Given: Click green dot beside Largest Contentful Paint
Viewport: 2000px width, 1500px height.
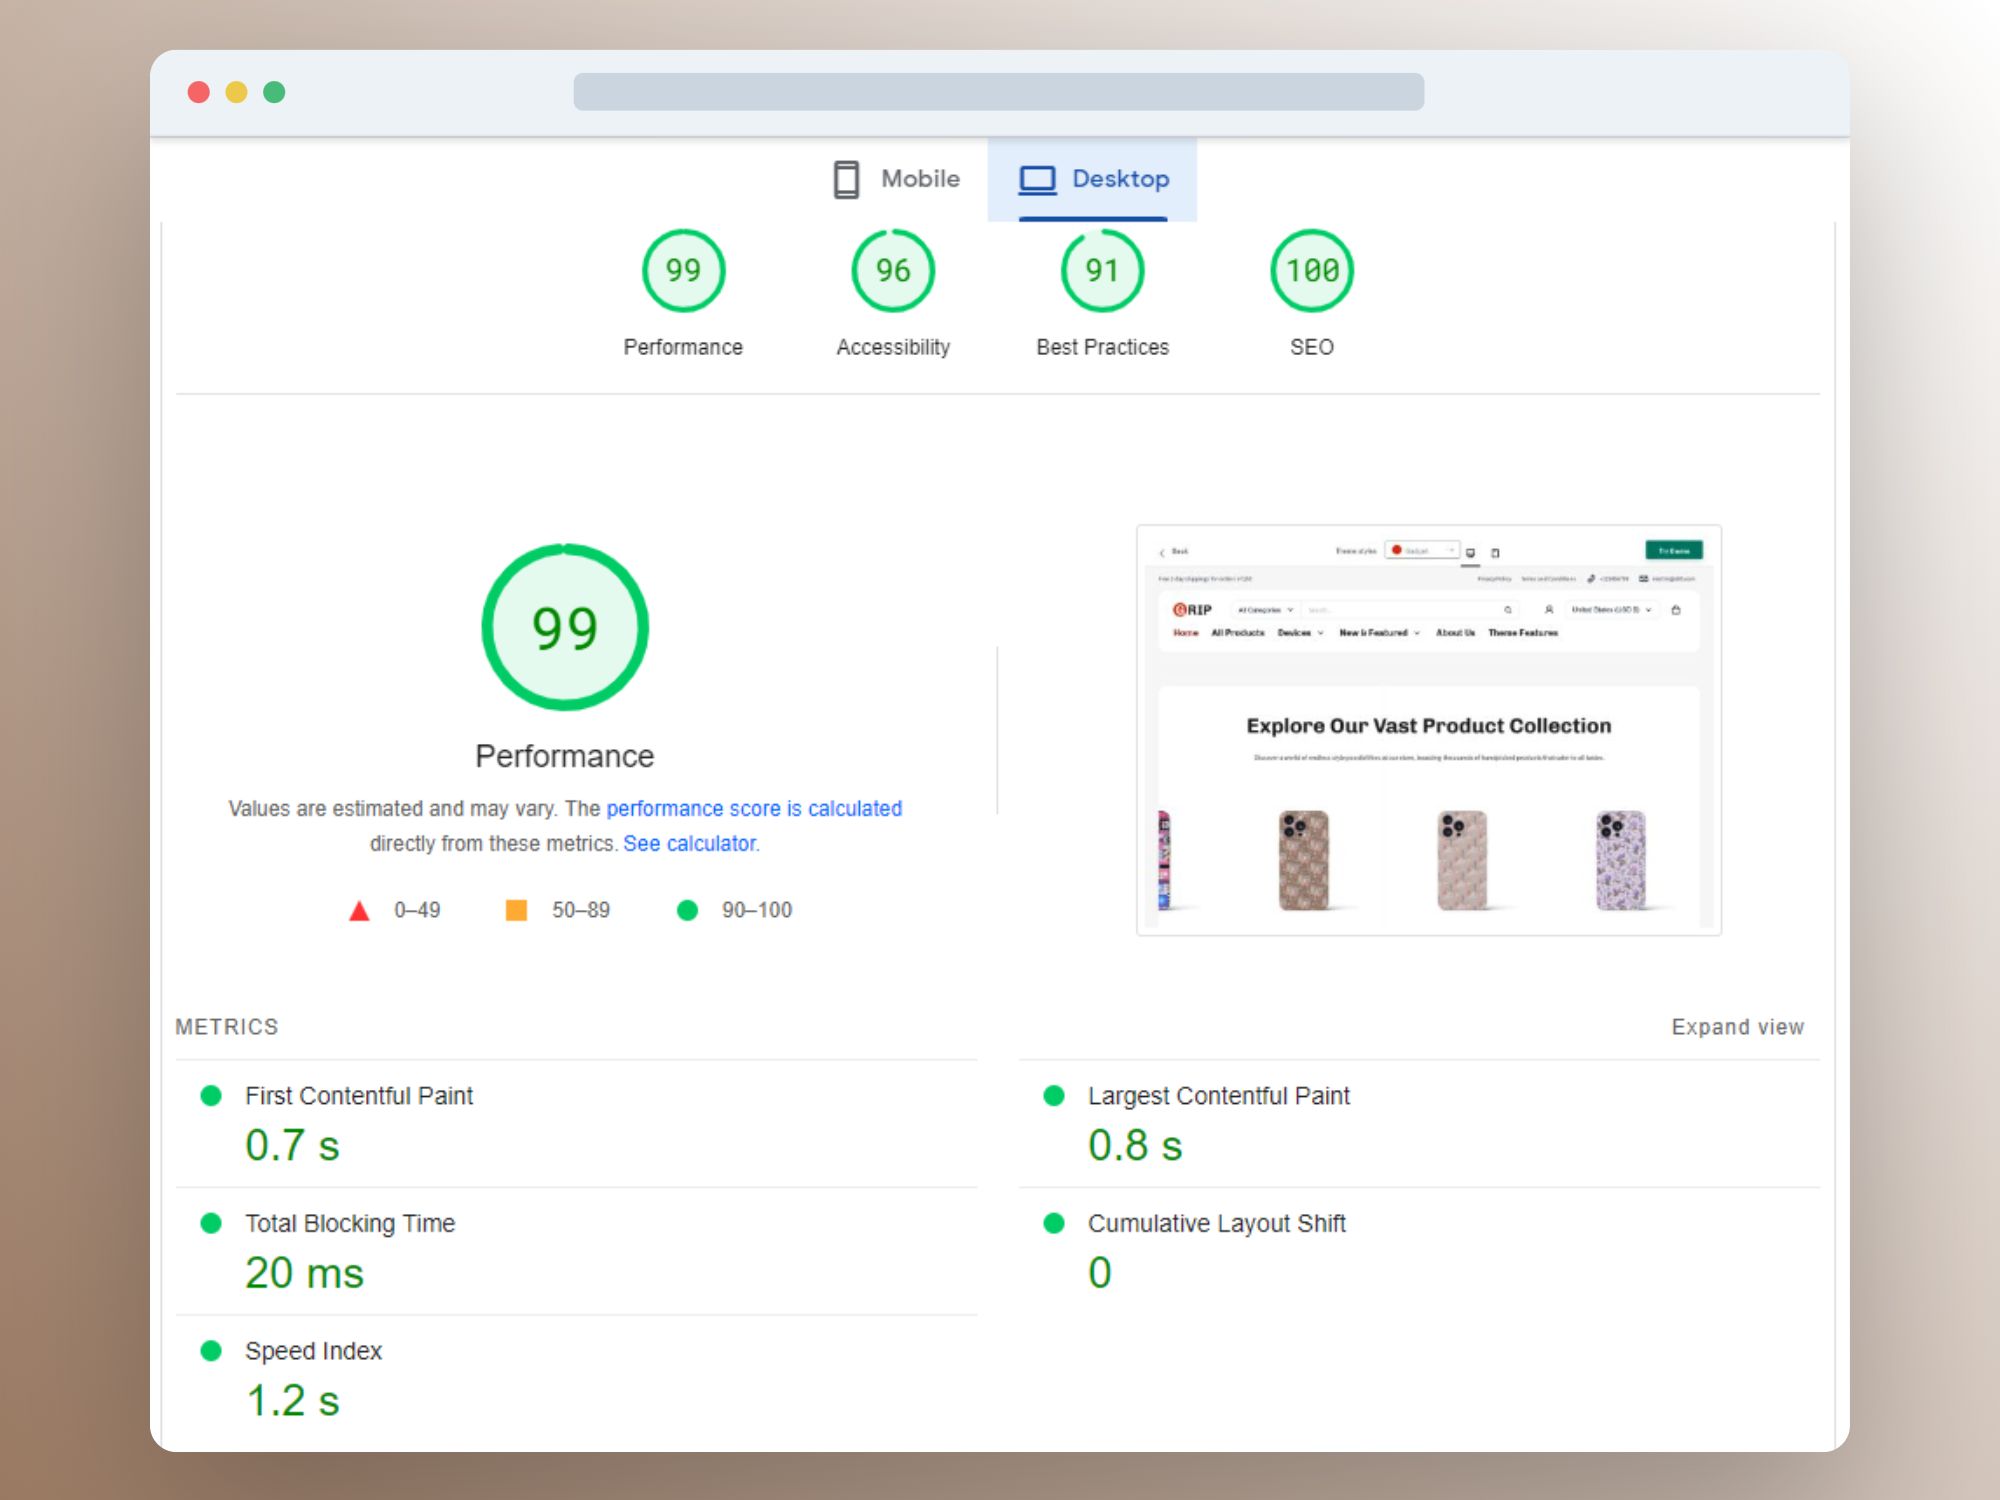Looking at the screenshot, I should [1054, 1096].
